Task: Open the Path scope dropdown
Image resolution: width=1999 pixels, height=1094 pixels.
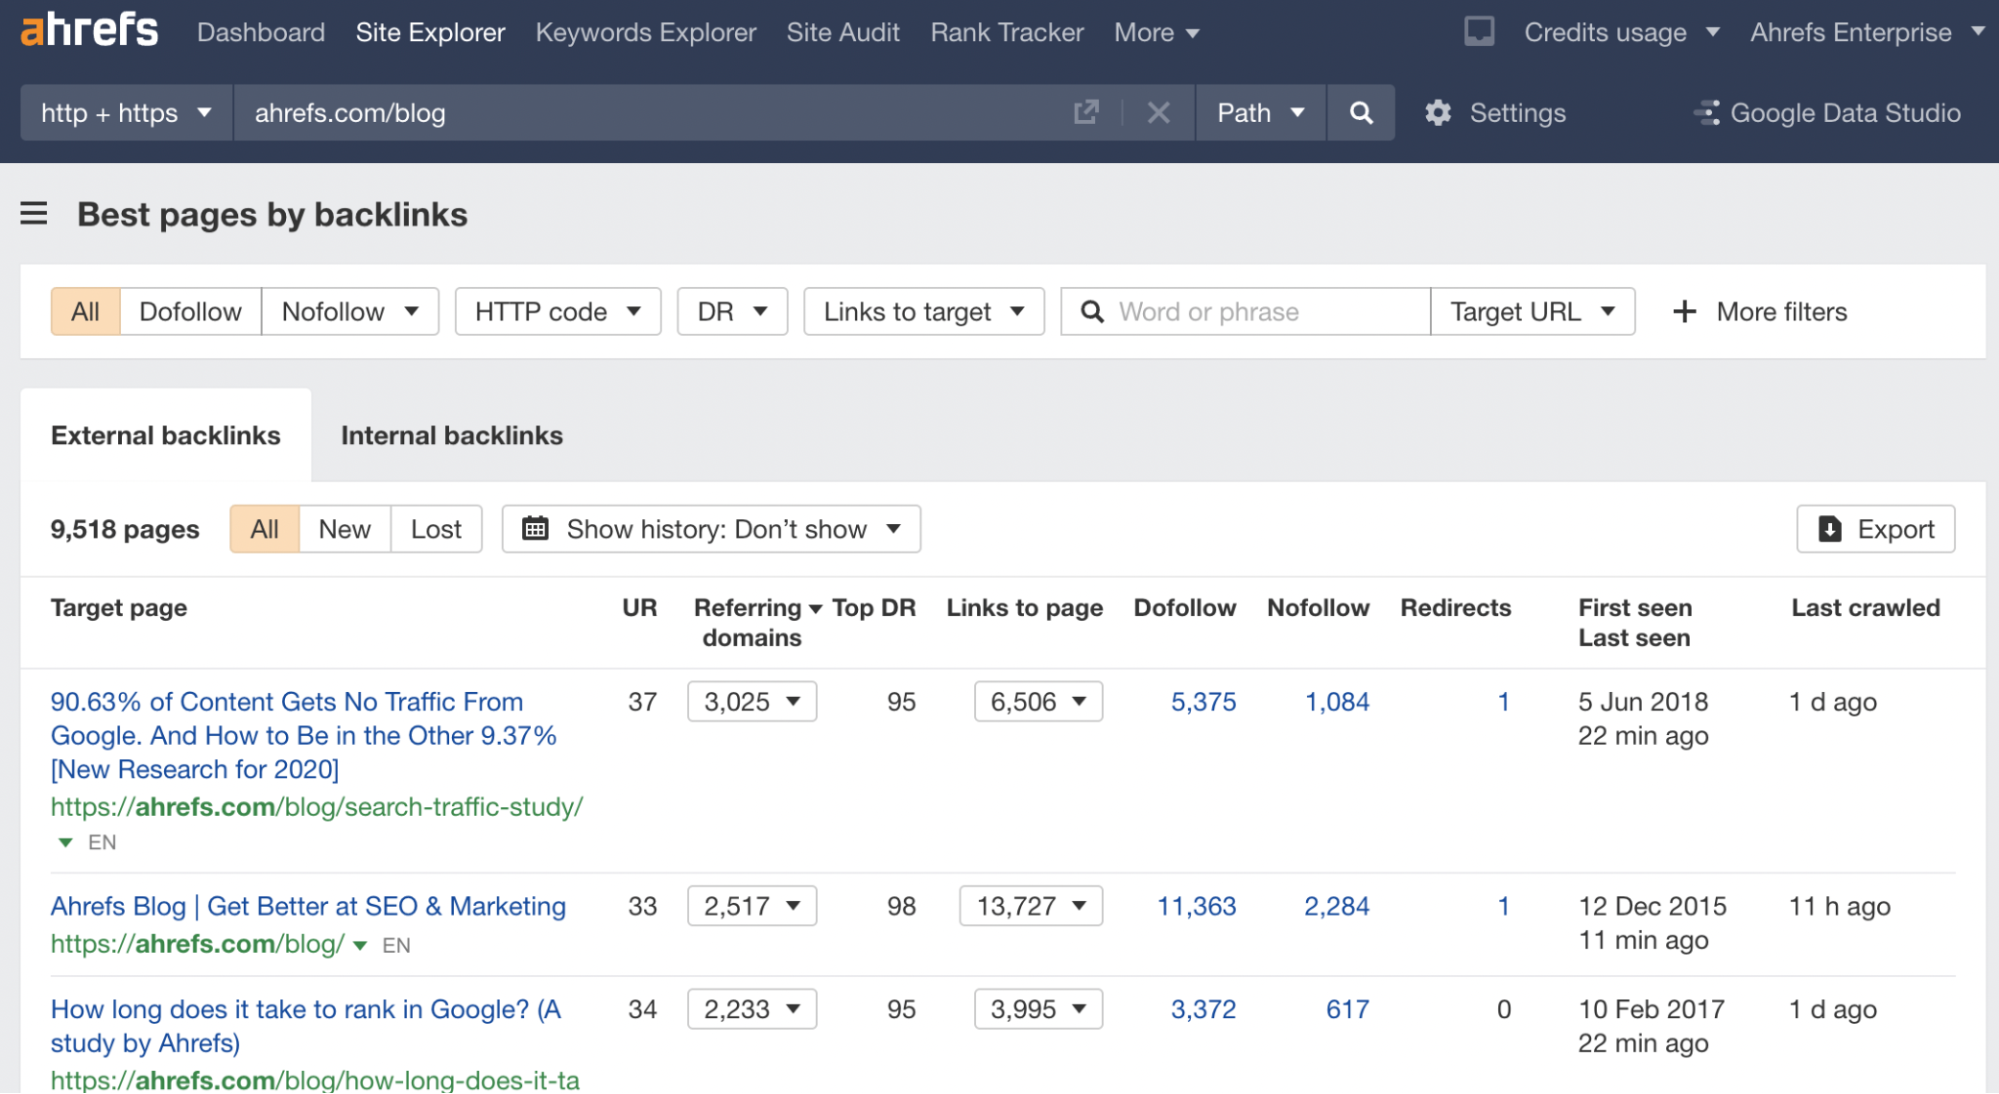Action: 1259,113
